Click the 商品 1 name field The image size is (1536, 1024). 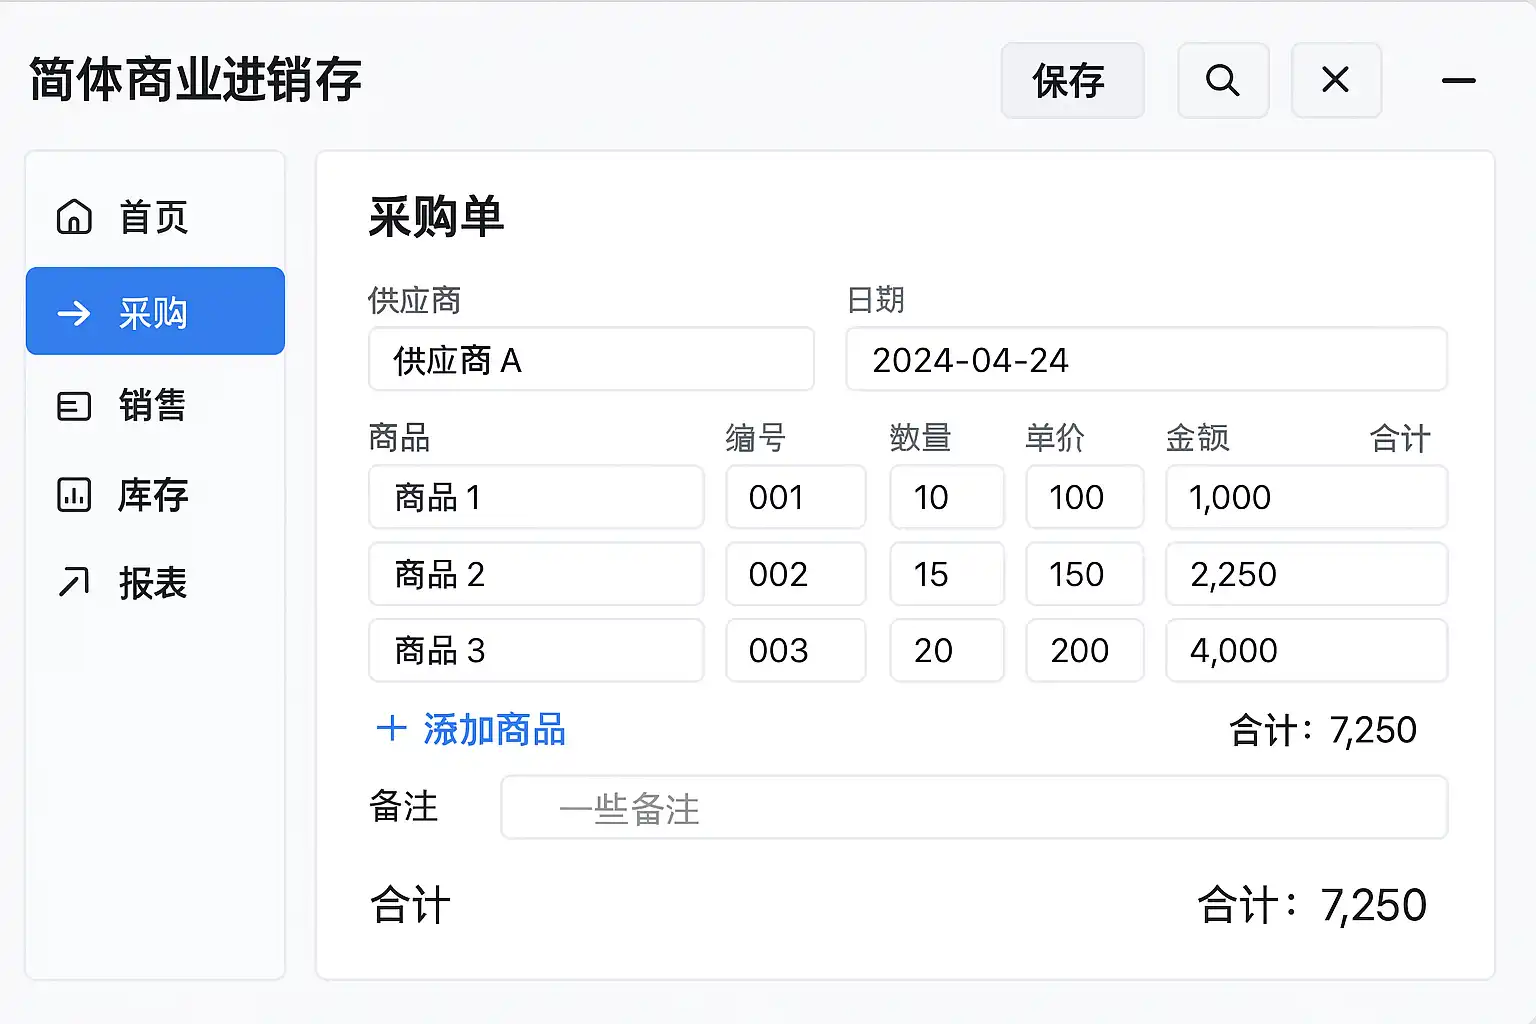535,497
